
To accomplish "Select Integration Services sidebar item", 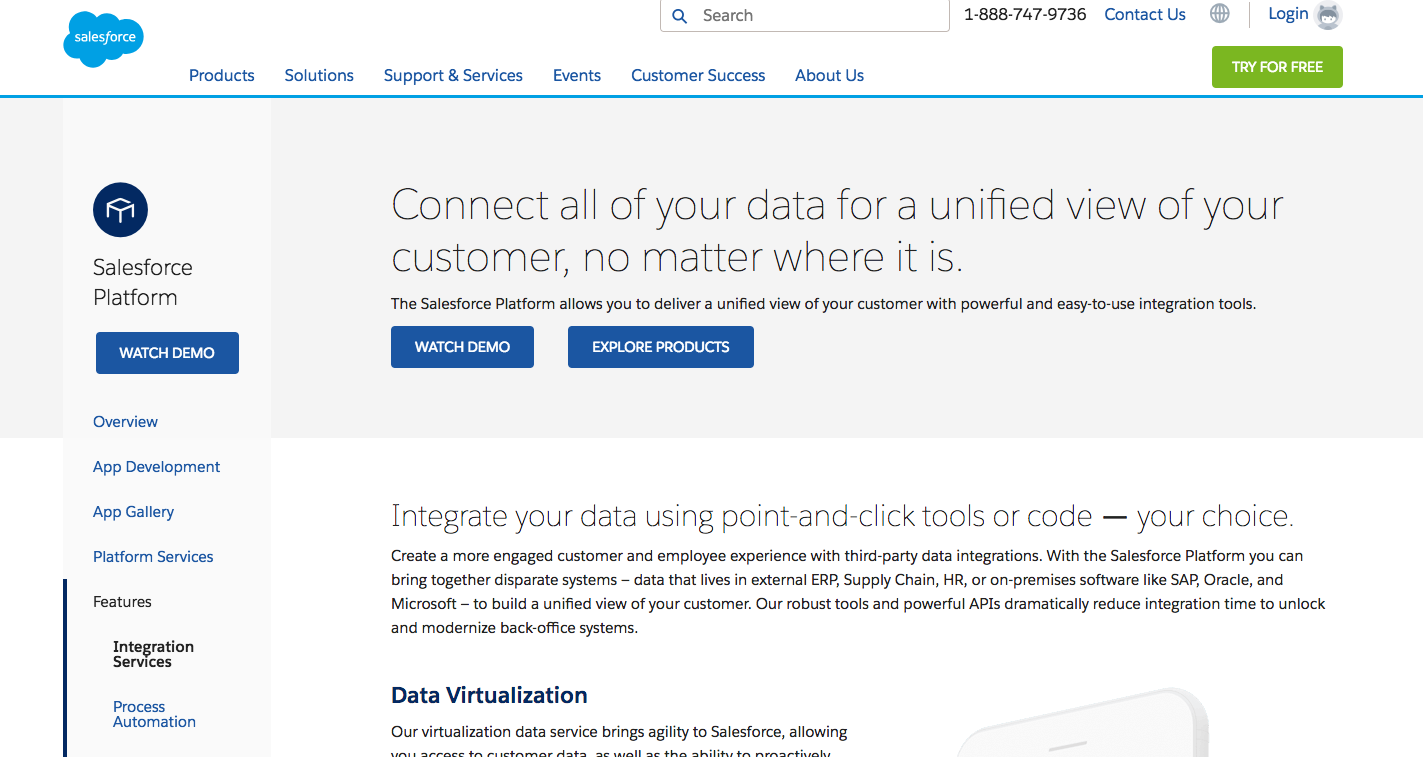I will click(x=153, y=654).
